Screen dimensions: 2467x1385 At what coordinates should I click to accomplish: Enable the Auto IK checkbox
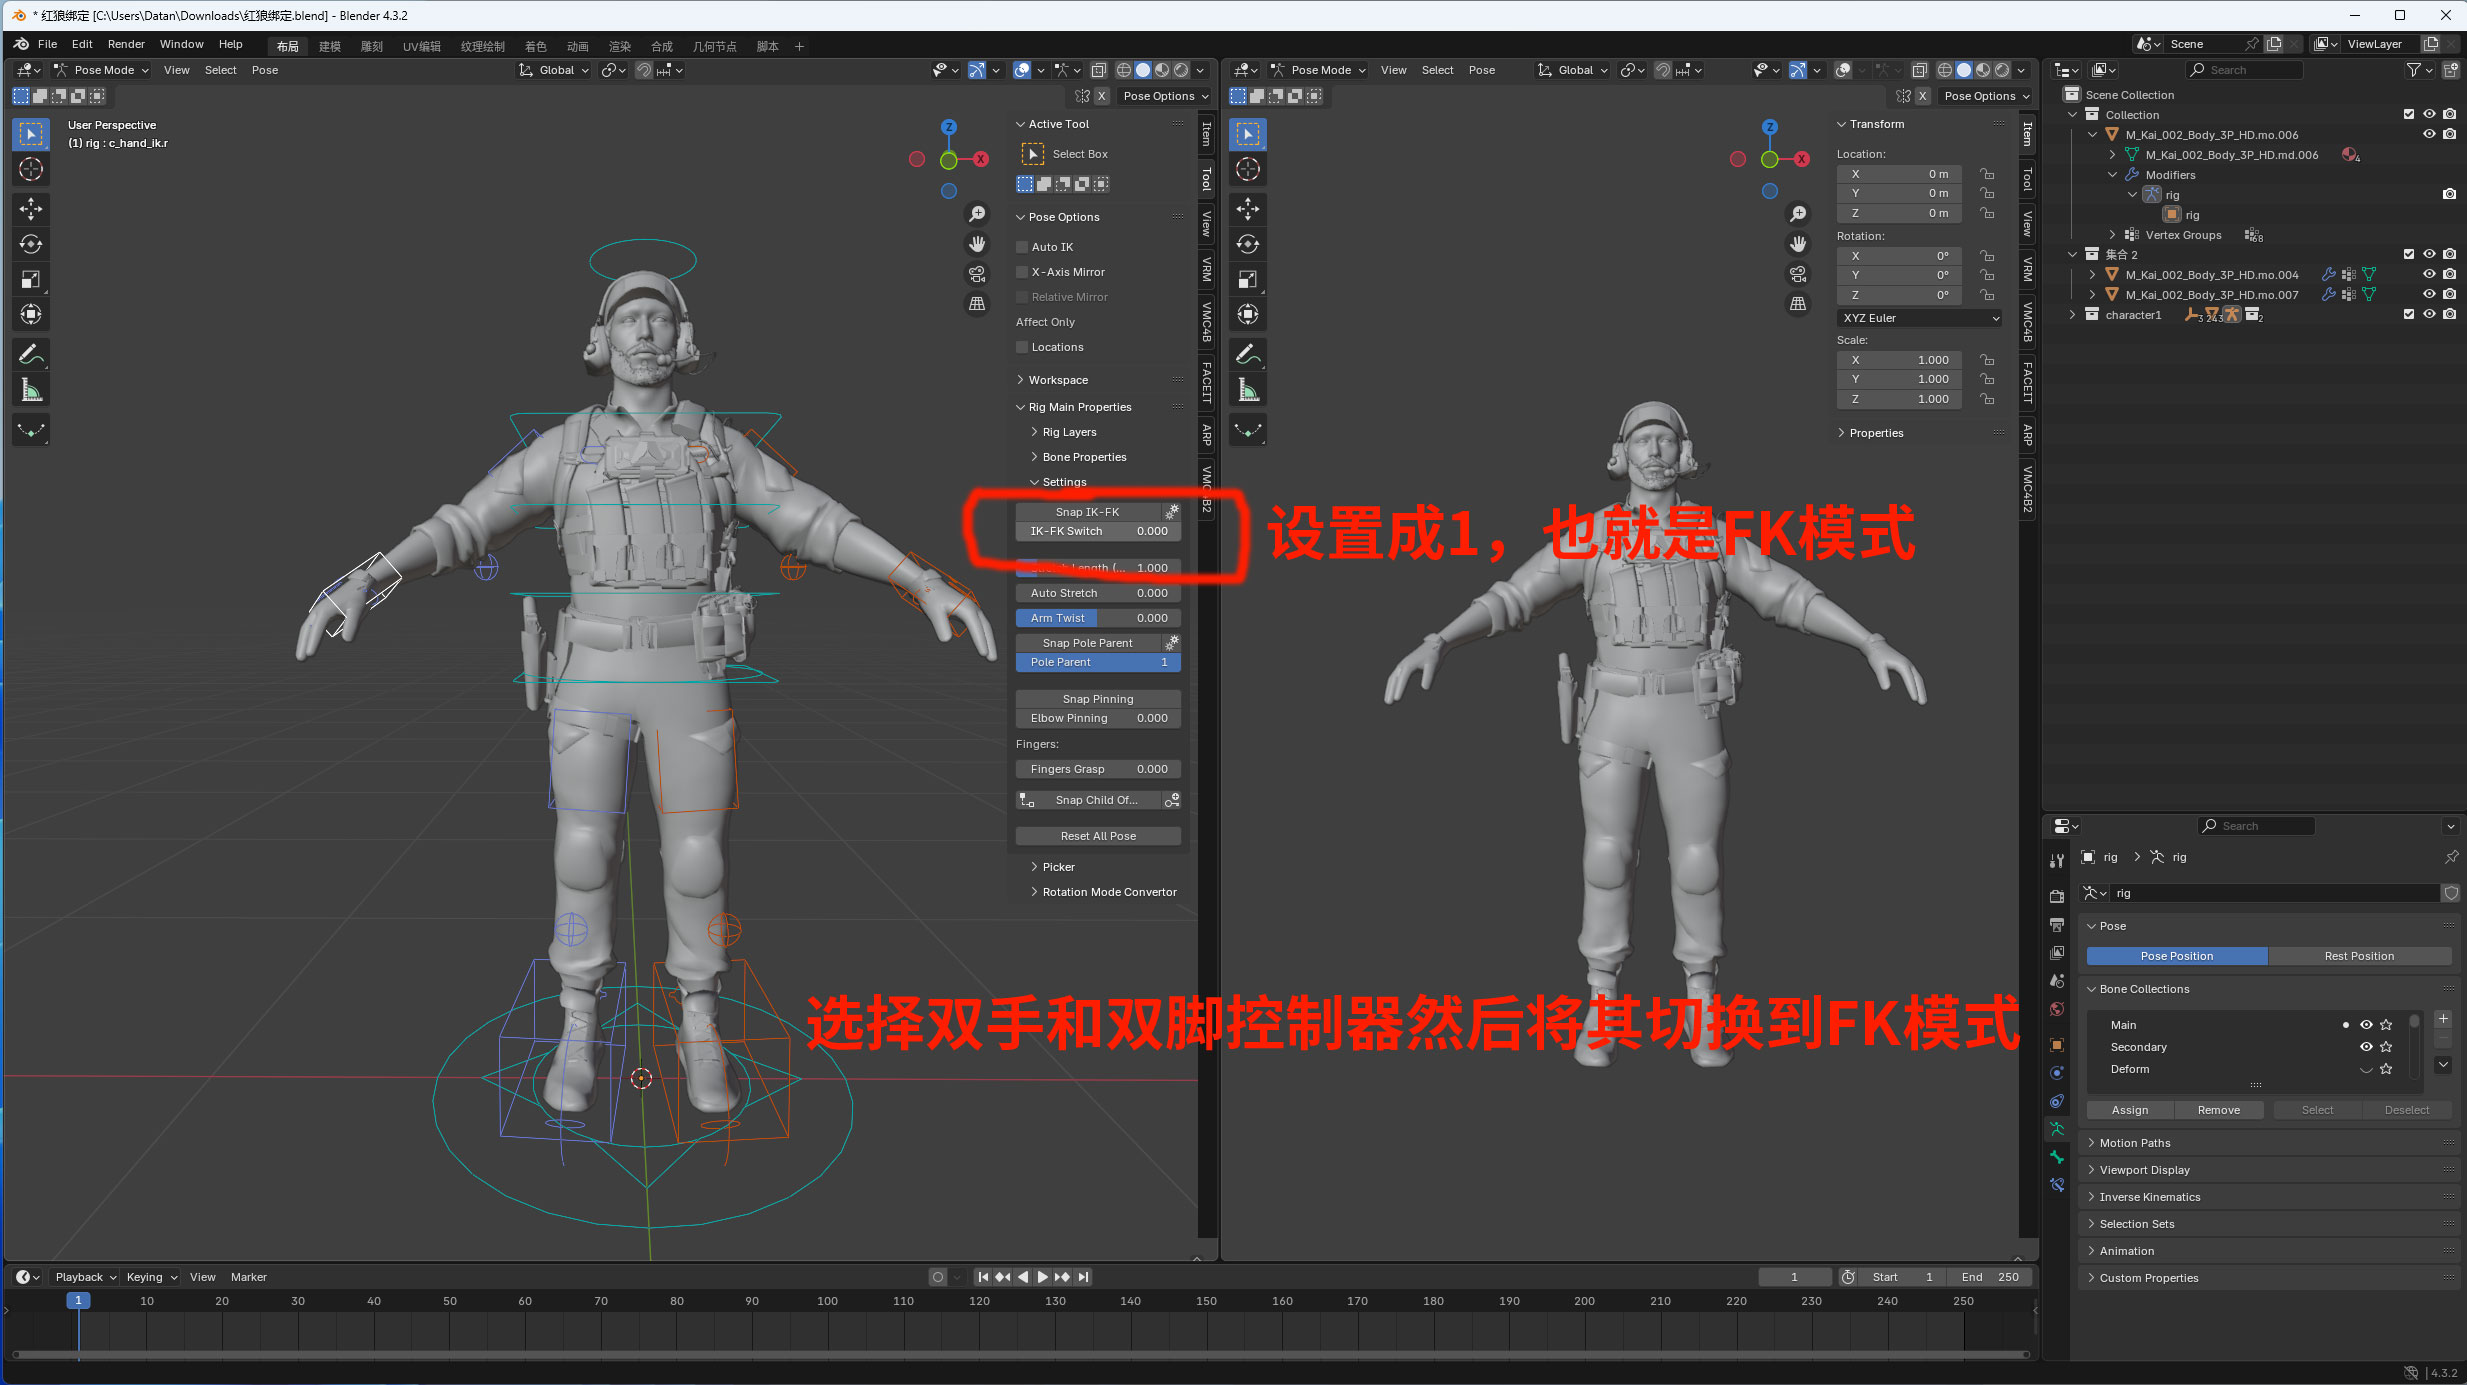(1021, 246)
